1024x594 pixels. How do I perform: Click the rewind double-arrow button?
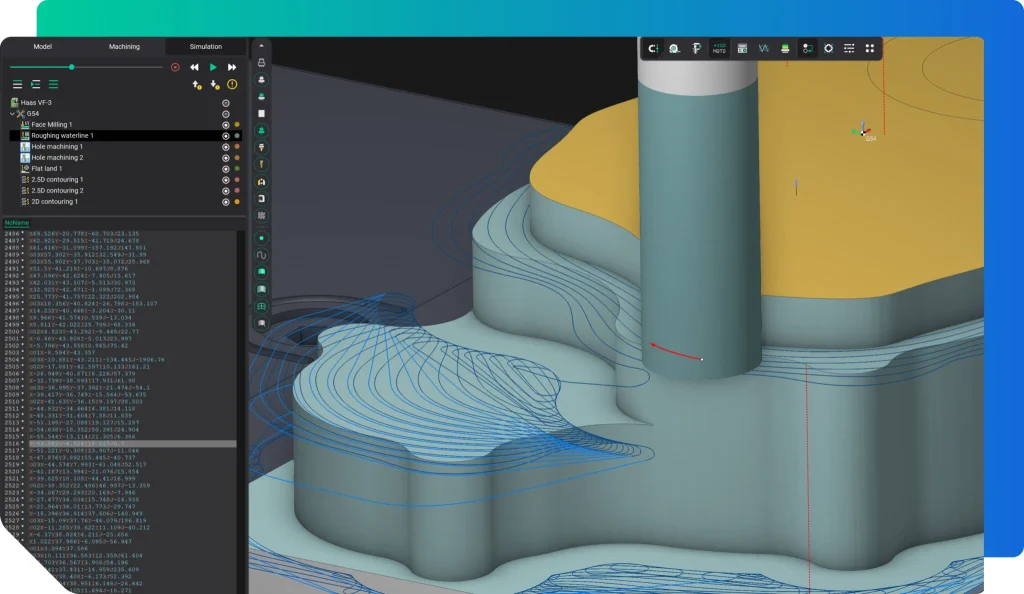[x=195, y=67]
